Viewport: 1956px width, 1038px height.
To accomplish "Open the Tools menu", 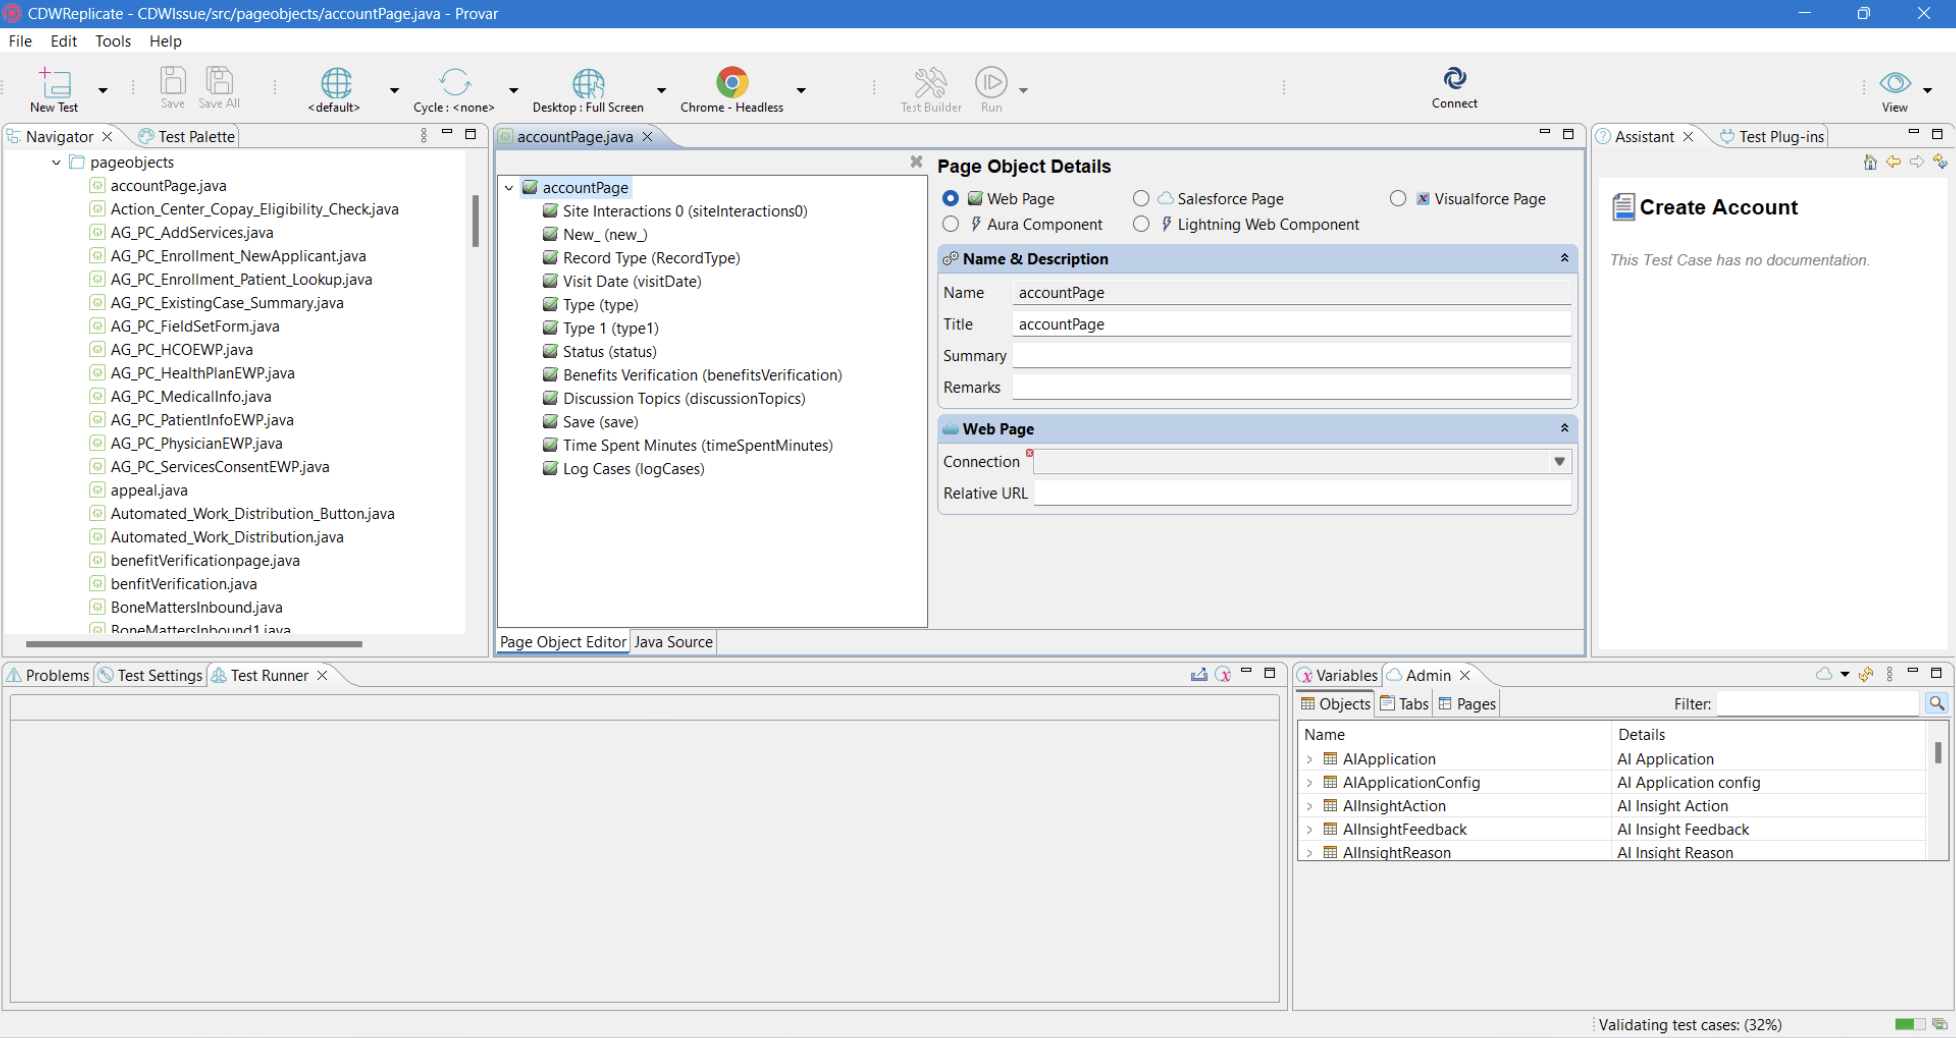I will [x=112, y=41].
